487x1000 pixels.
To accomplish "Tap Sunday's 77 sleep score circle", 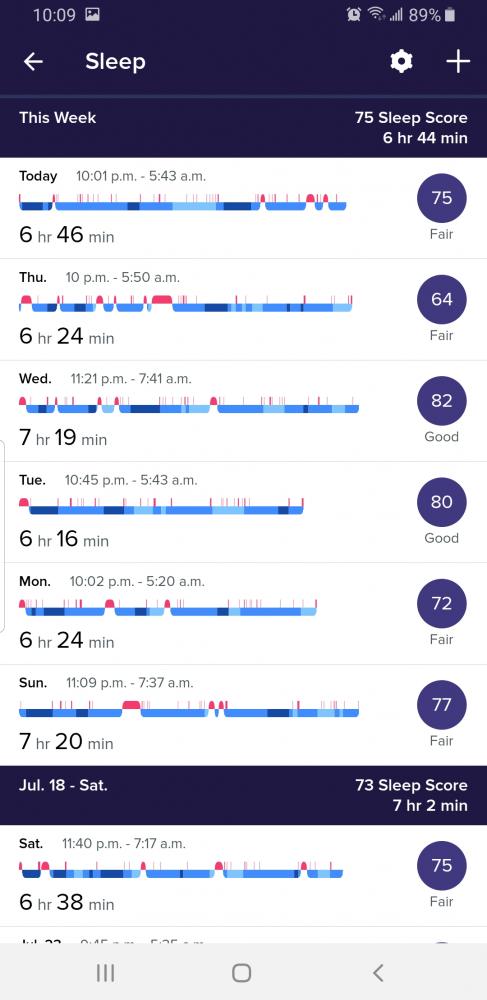I will click(x=442, y=705).
